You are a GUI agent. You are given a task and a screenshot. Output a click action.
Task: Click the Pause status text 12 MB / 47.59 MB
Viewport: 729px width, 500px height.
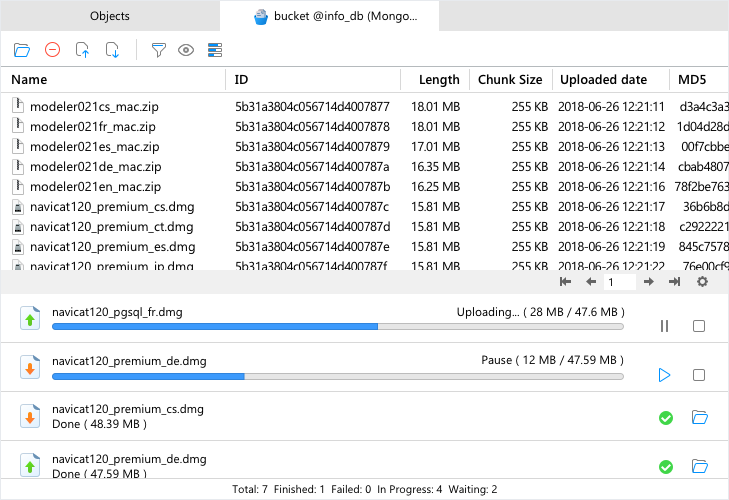pos(552,360)
